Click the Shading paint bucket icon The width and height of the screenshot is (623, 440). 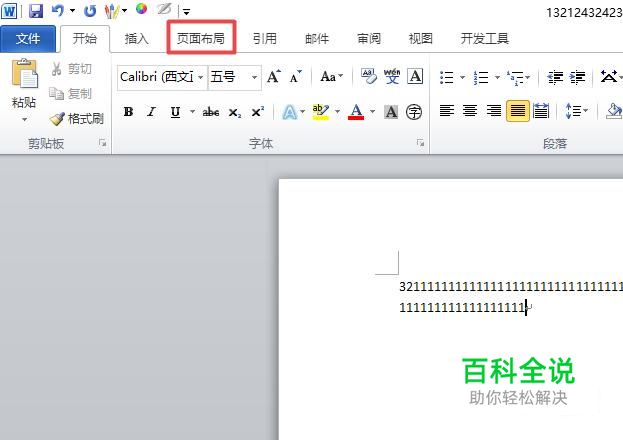613,110
